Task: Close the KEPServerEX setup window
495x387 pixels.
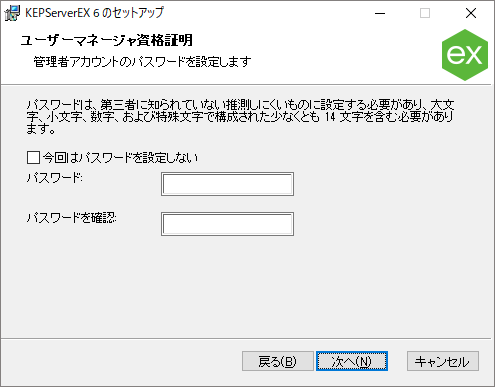Action: click(471, 13)
